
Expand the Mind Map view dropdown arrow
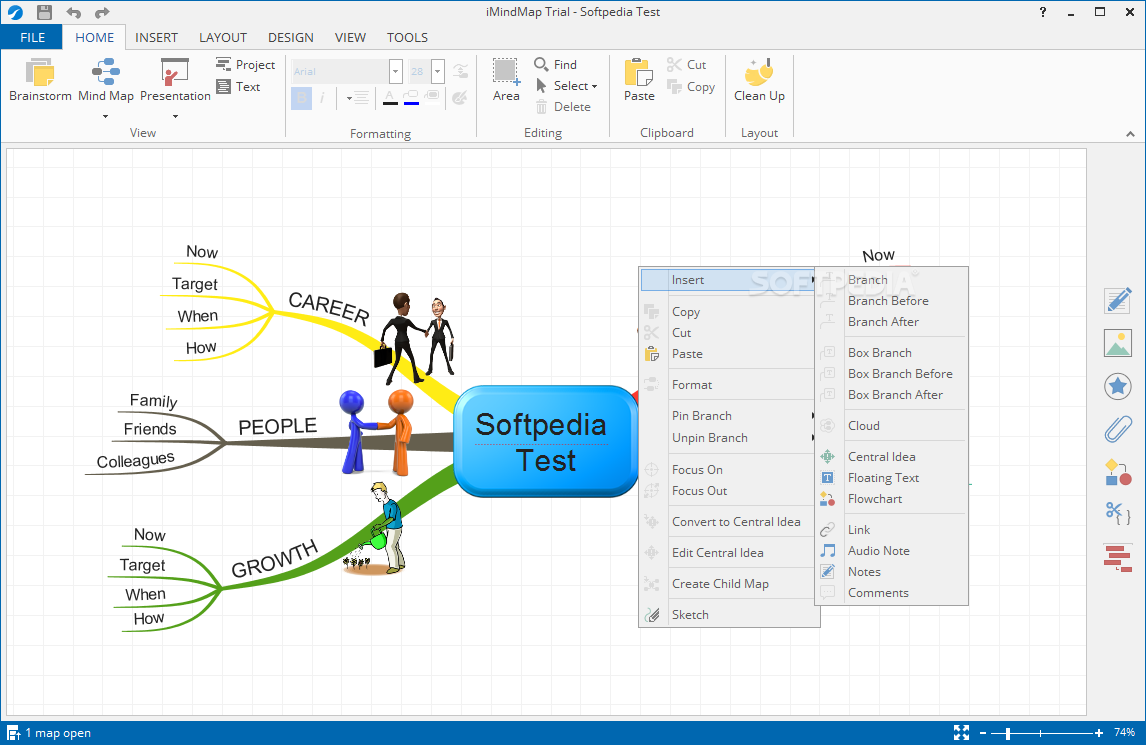tap(105, 116)
